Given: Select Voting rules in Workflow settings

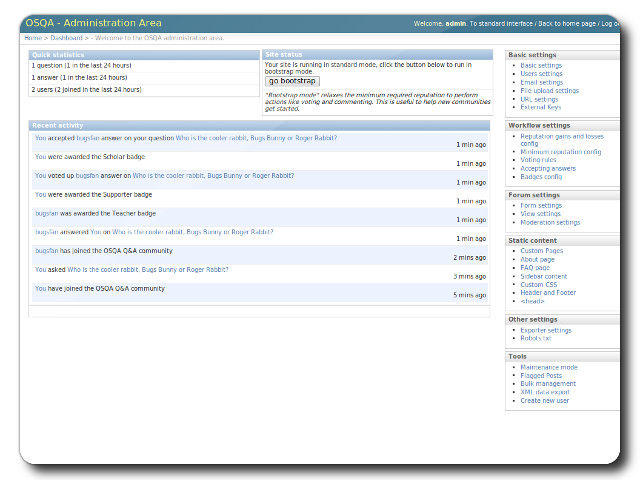Looking at the screenshot, I should (539, 160).
